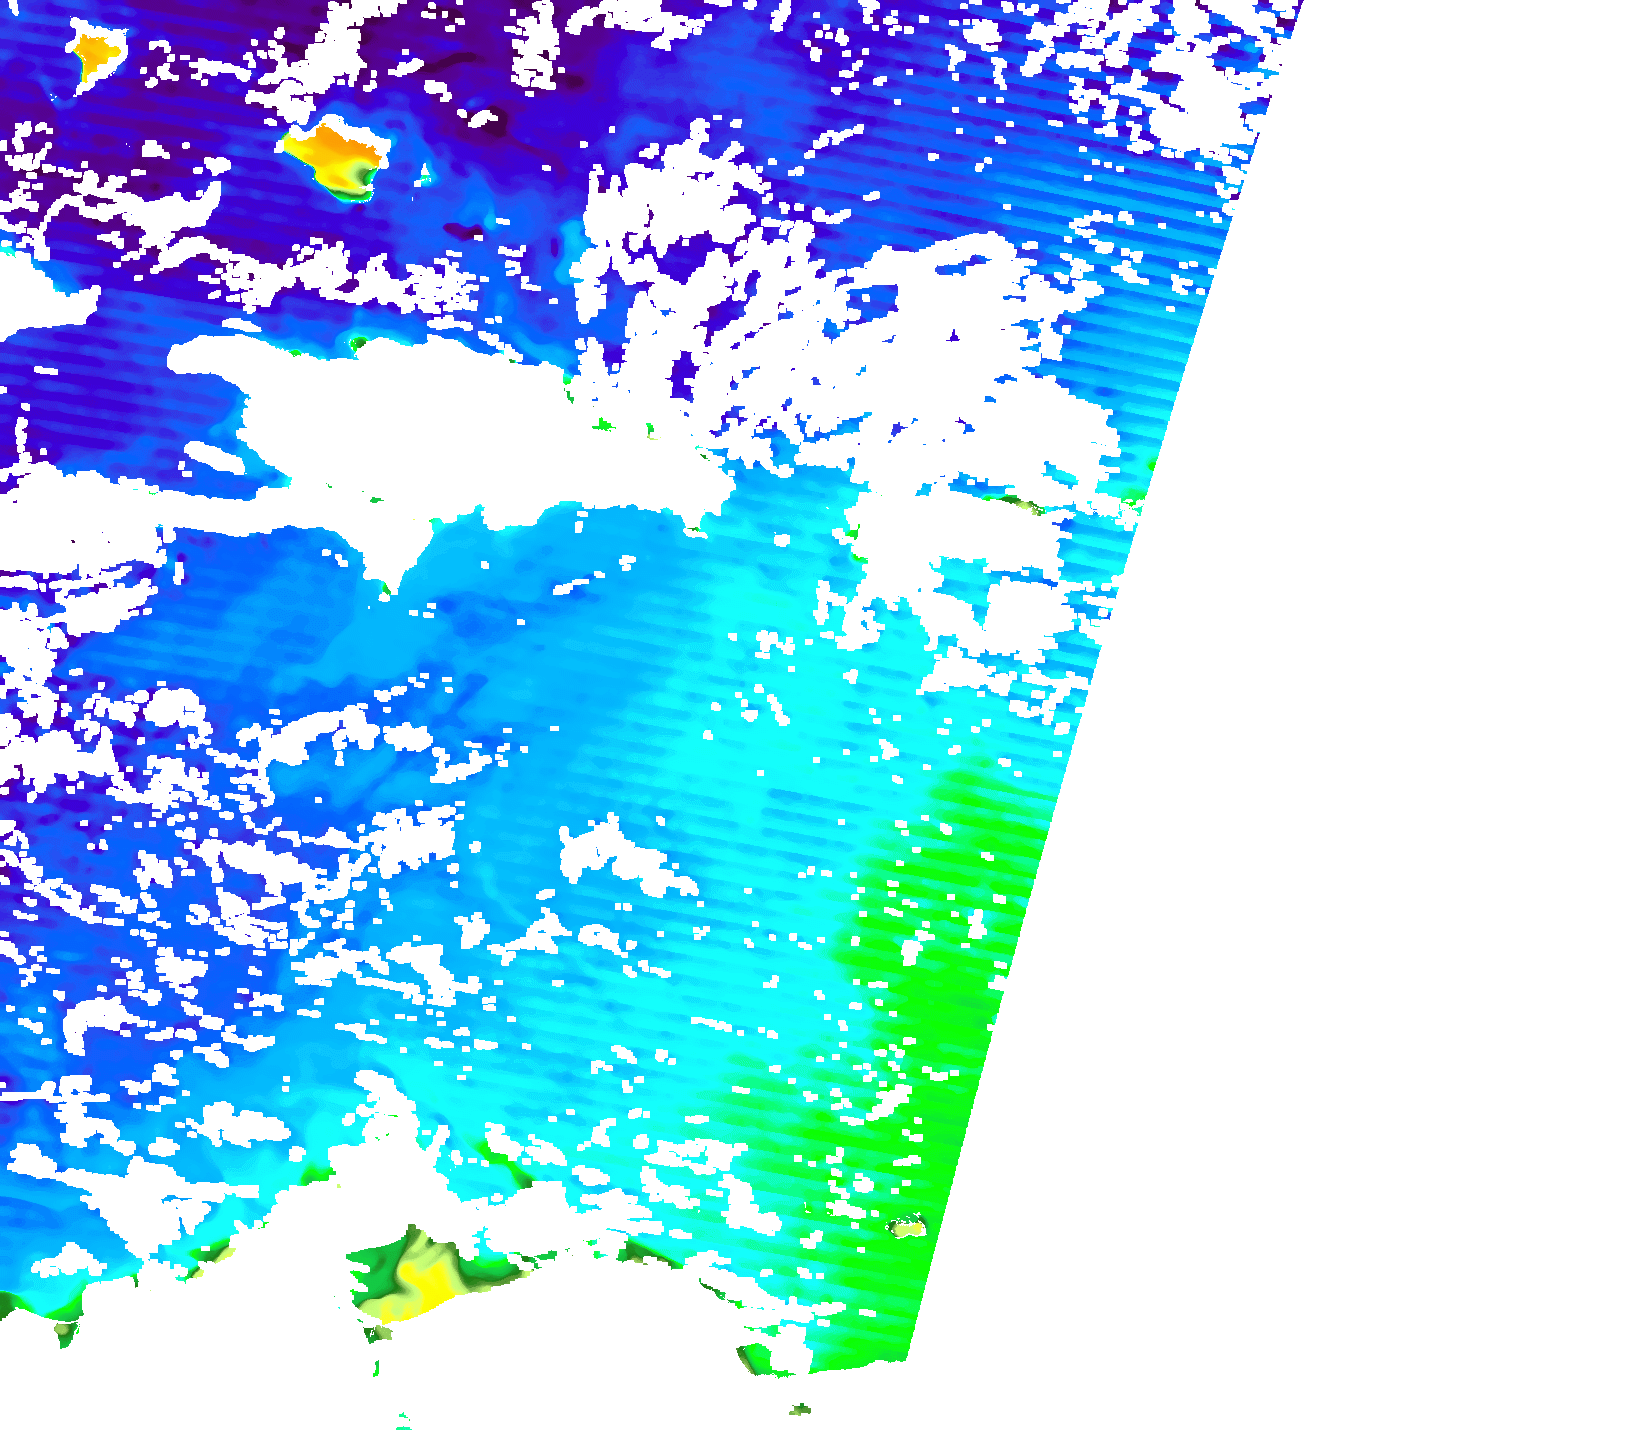Click the isolated small green speck at very bottom
This screenshot has width=1650, height=1430.
click(800, 1410)
